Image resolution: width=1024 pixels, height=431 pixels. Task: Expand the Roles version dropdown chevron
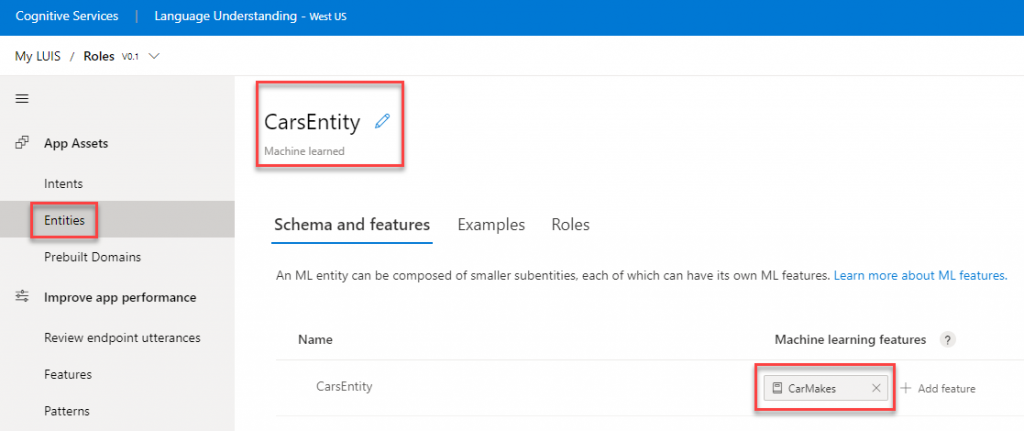[x=154, y=56]
